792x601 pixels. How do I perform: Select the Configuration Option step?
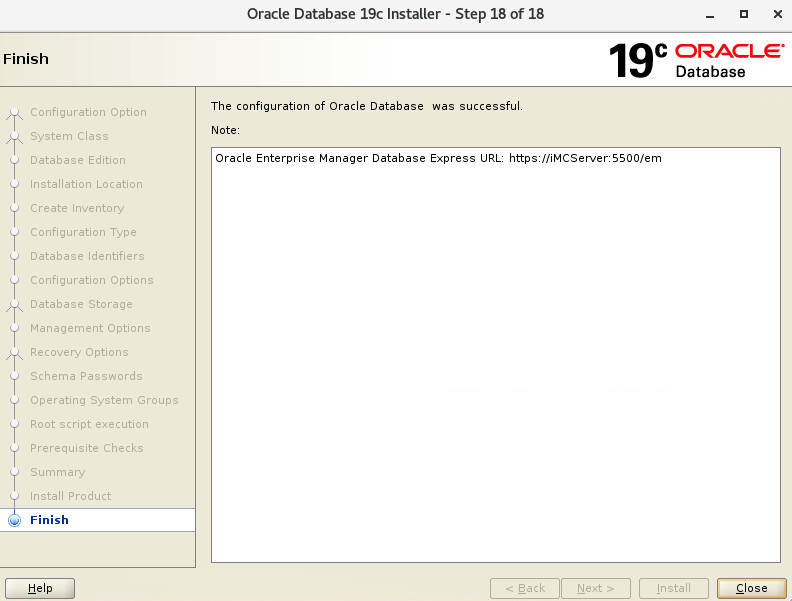coord(88,112)
